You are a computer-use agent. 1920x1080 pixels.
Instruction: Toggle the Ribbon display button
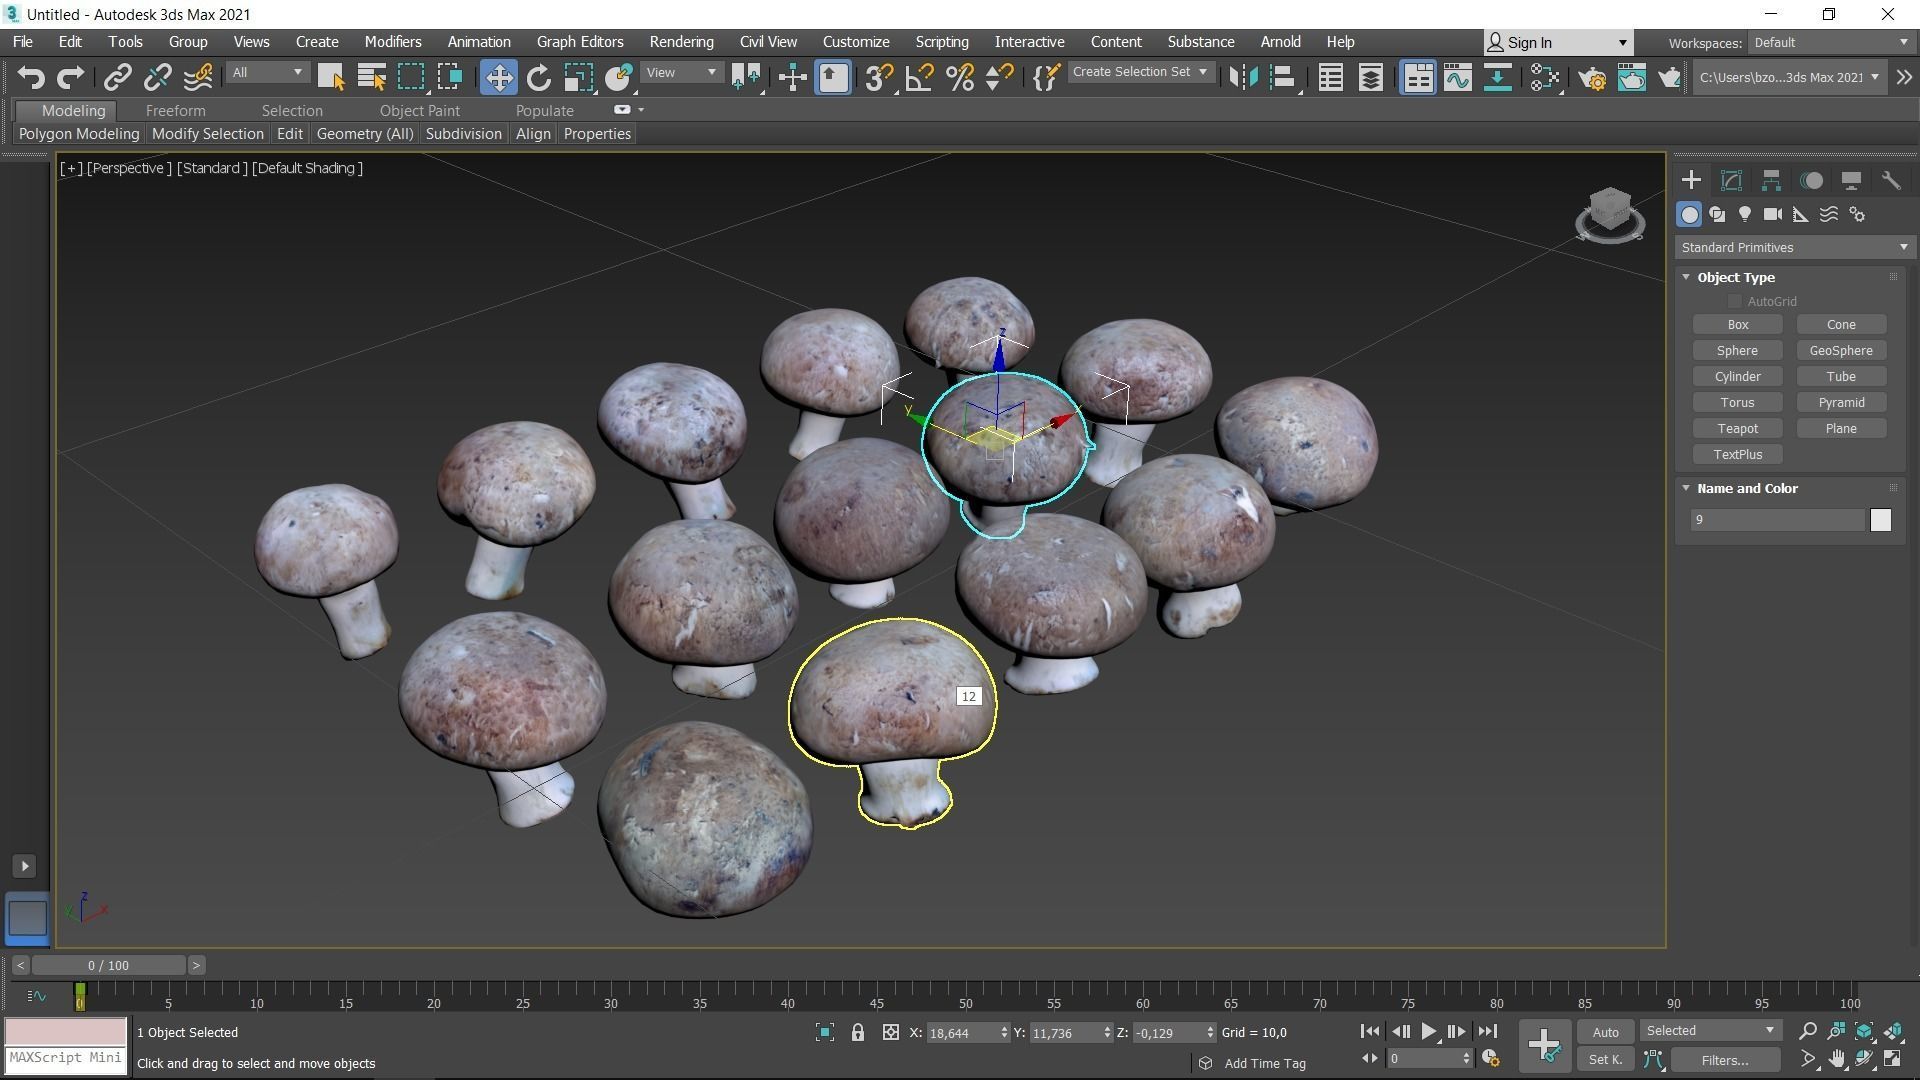[x=1417, y=77]
